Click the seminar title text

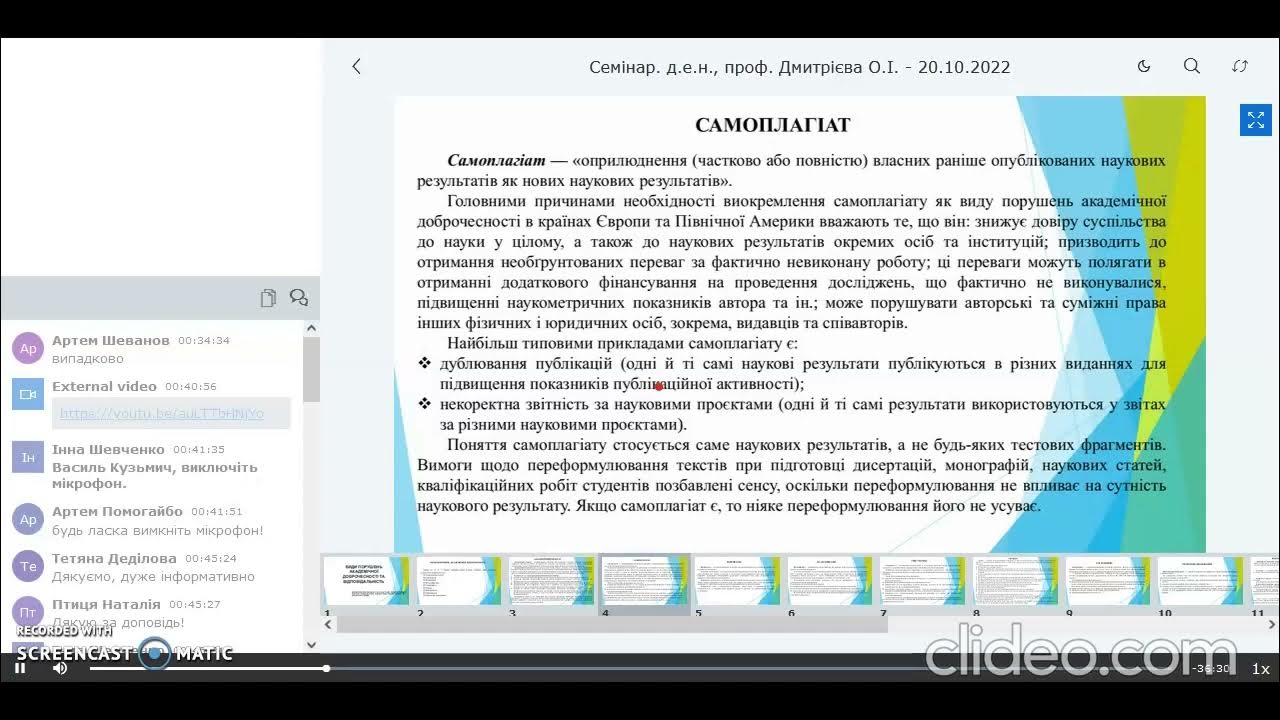click(800, 67)
